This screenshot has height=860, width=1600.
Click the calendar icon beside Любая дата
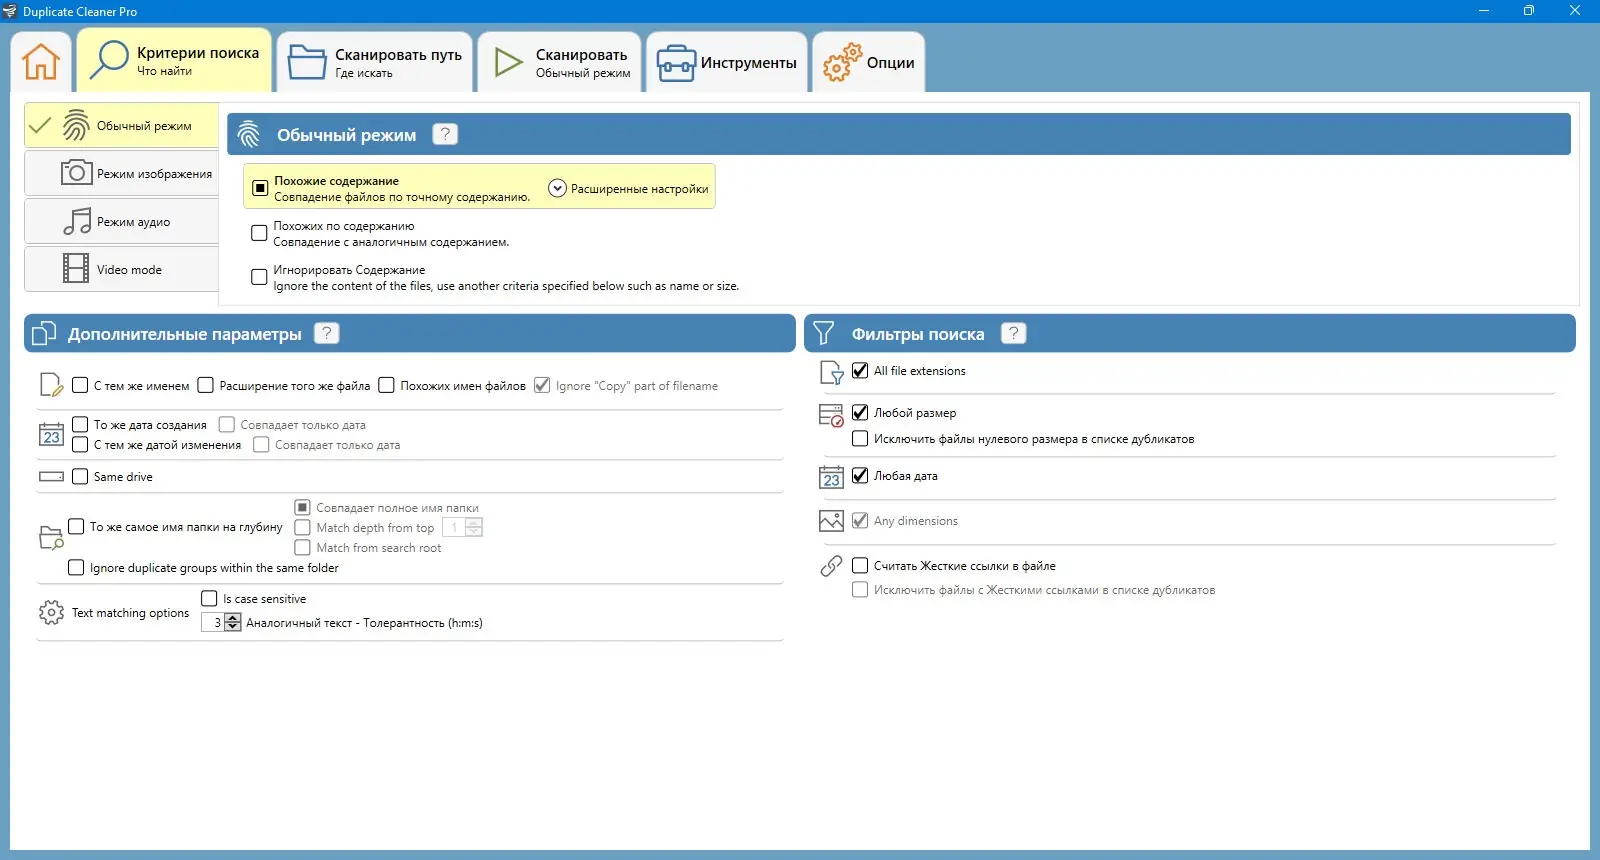pyautogui.click(x=831, y=477)
